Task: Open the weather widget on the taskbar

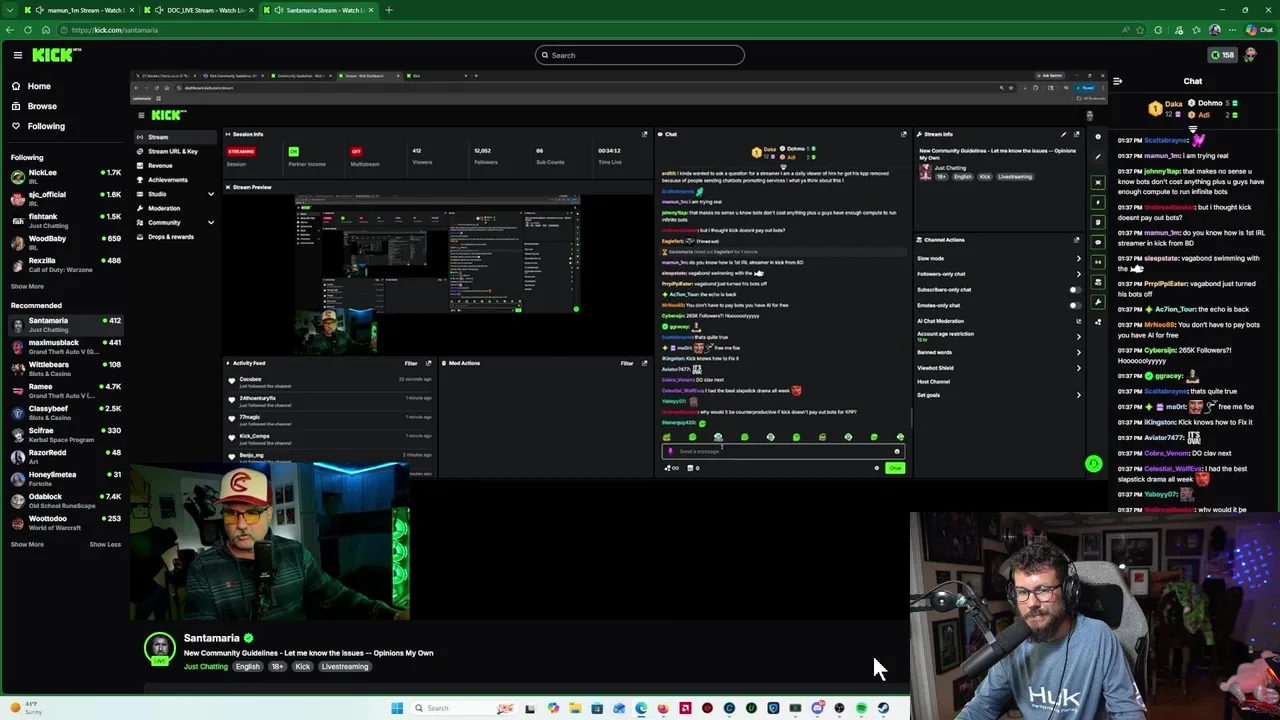Action: coord(25,708)
